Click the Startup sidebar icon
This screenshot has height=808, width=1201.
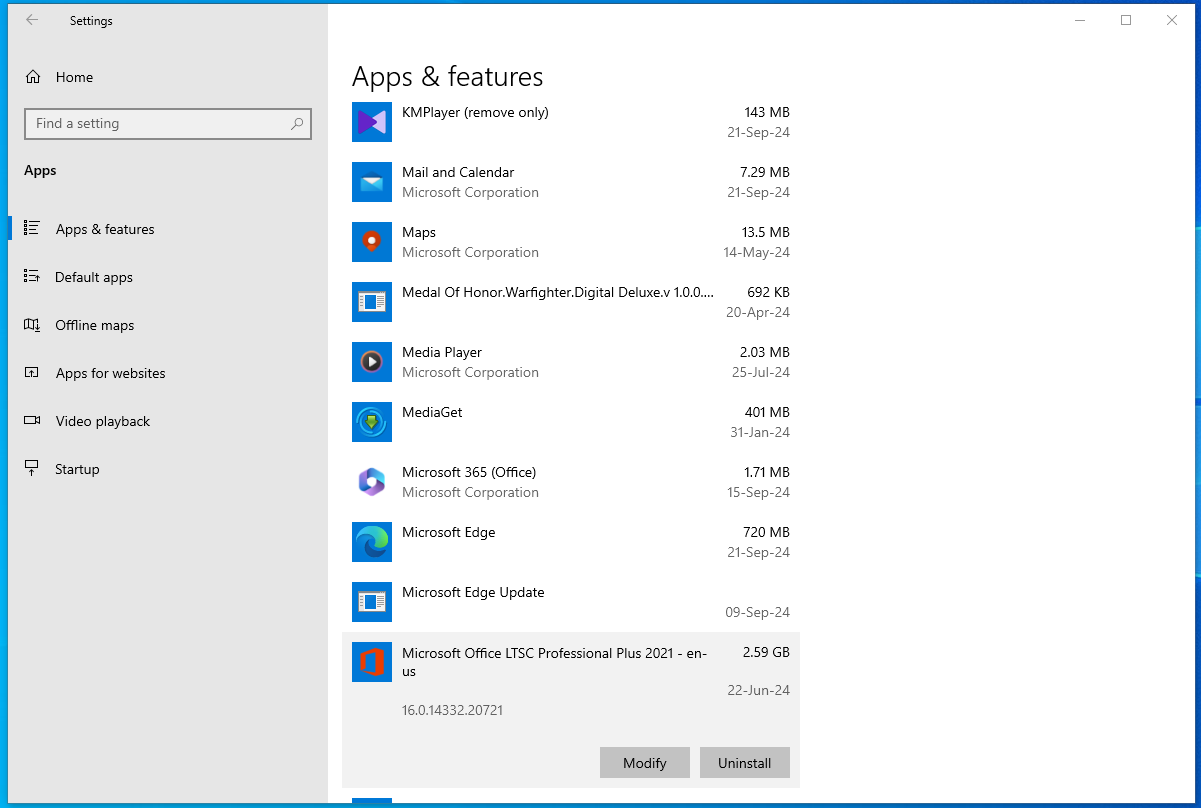(32, 469)
